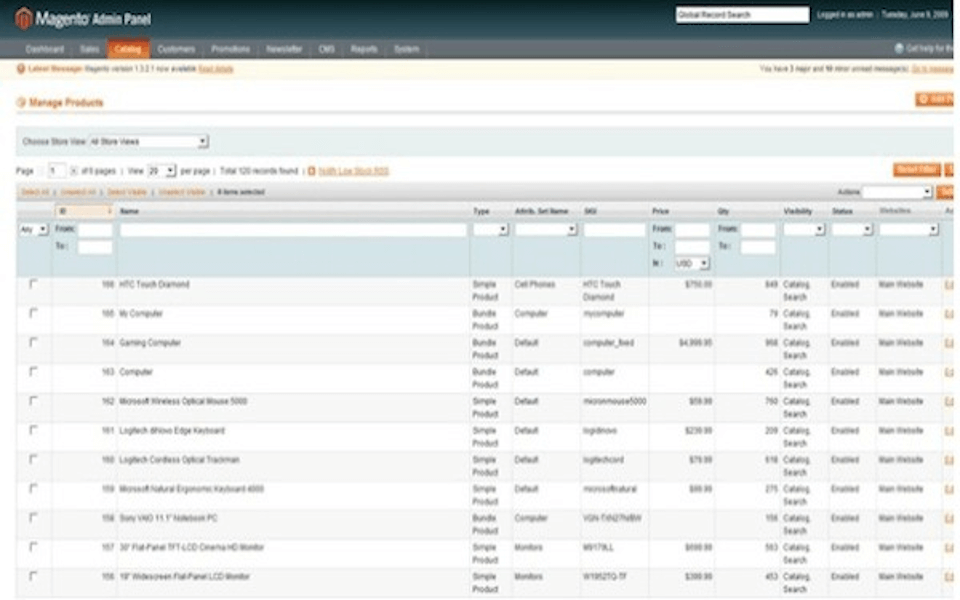Open the Sales menu
Image resolution: width=960 pixels, height=600 pixels.
coord(89,49)
